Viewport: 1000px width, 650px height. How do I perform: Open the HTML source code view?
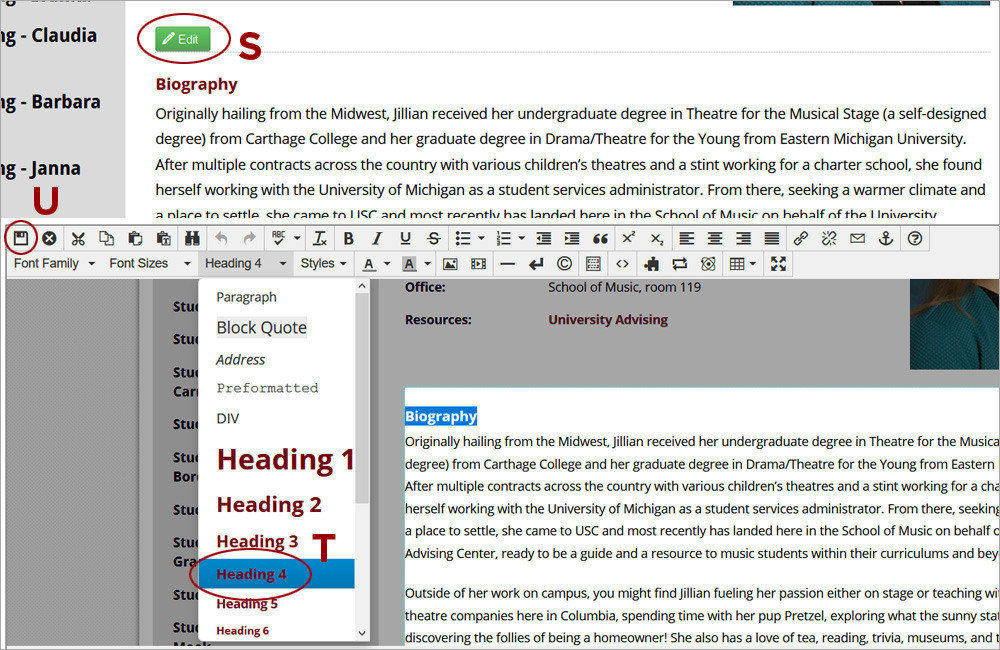coord(622,264)
